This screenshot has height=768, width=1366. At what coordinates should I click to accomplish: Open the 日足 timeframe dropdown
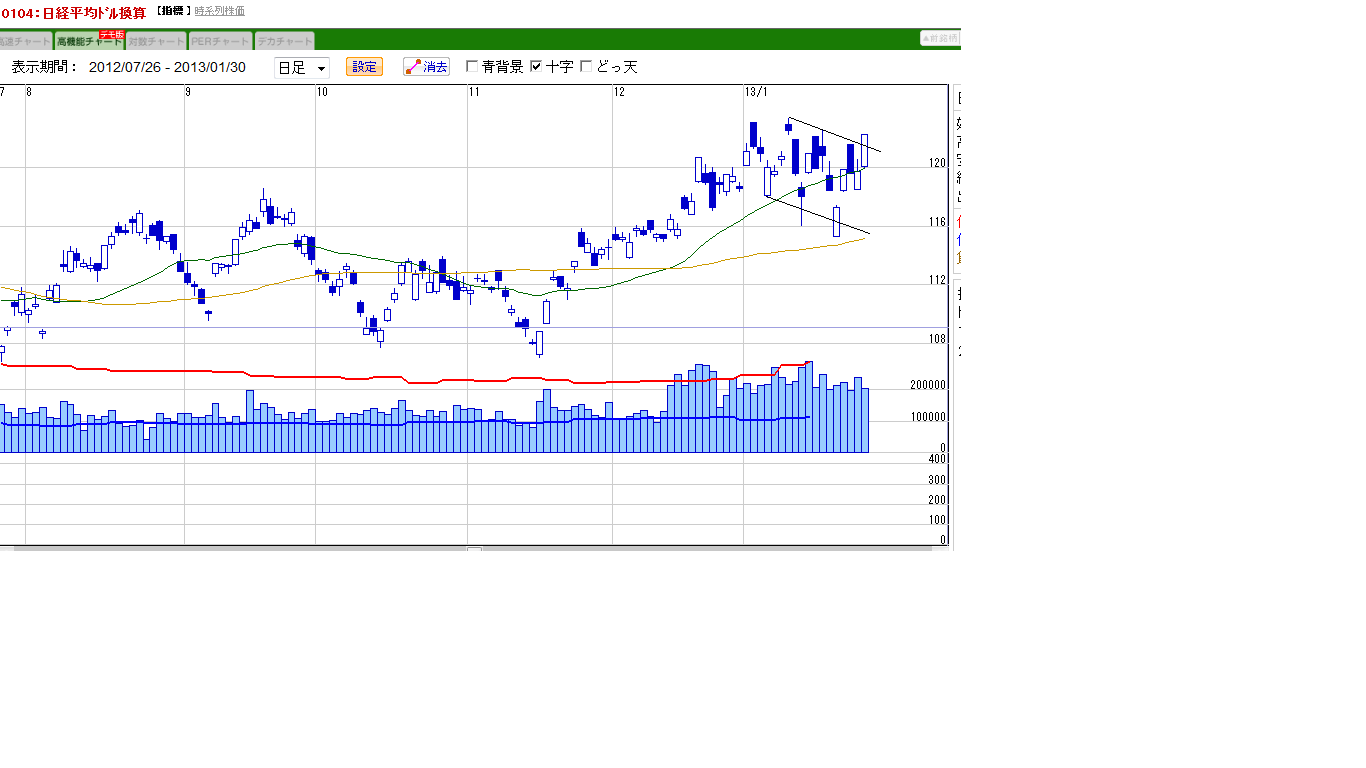301,68
